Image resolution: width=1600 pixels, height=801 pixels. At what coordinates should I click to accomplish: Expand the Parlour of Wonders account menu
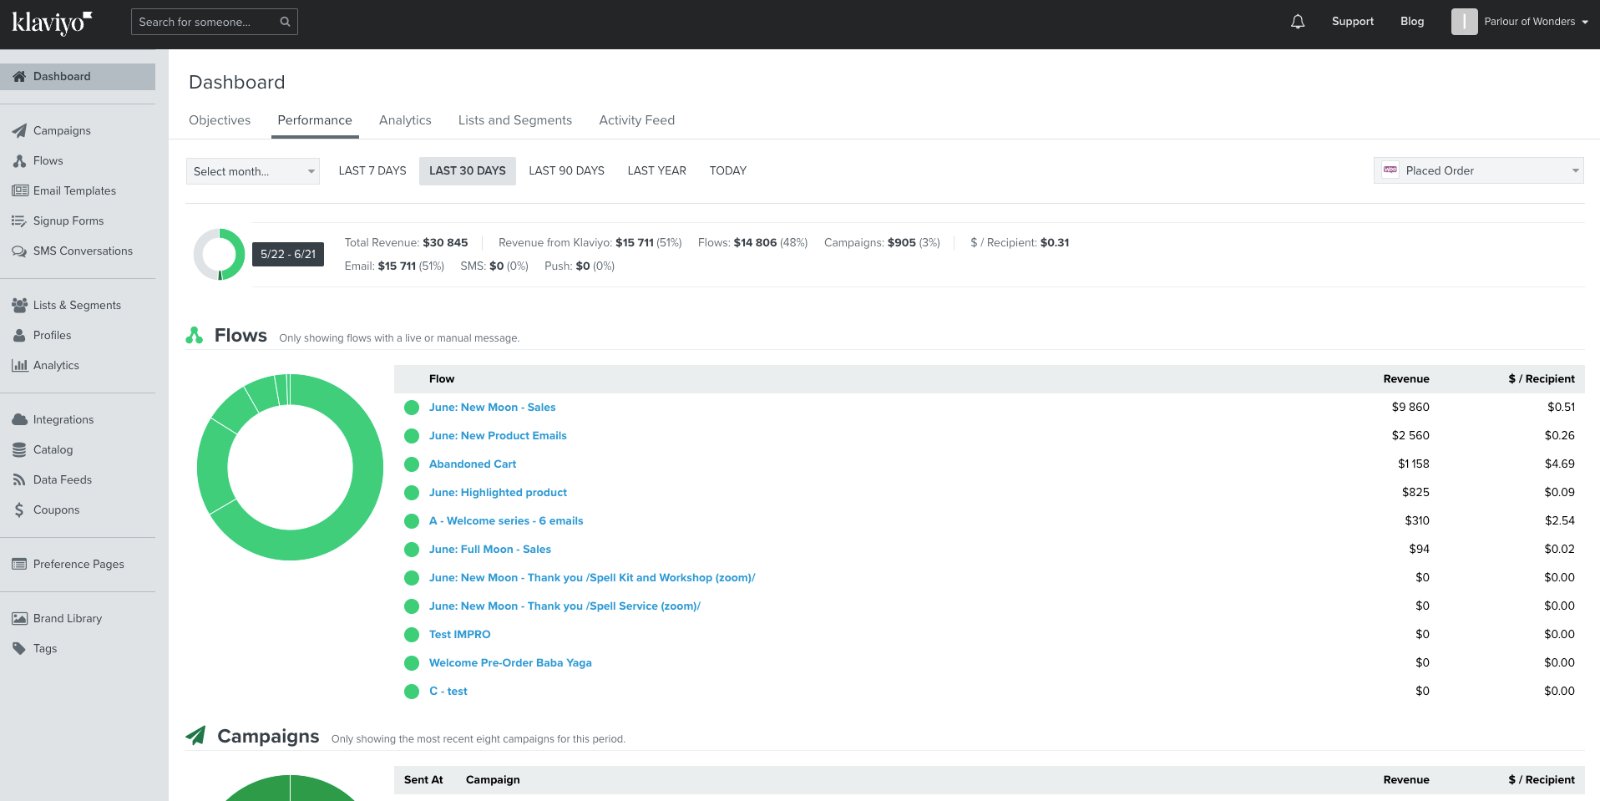click(x=1536, y=22)
